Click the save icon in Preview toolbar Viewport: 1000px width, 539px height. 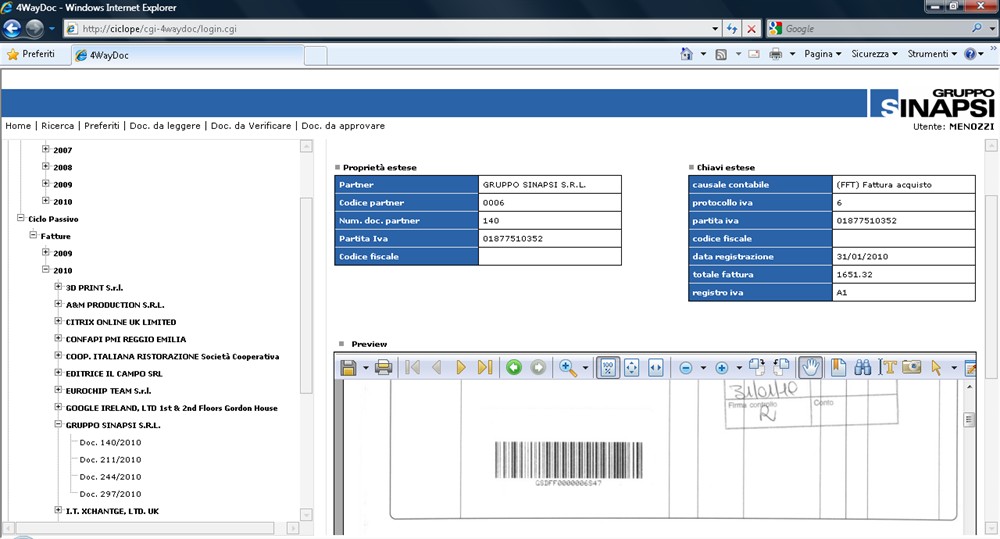[x=348, y=367]
